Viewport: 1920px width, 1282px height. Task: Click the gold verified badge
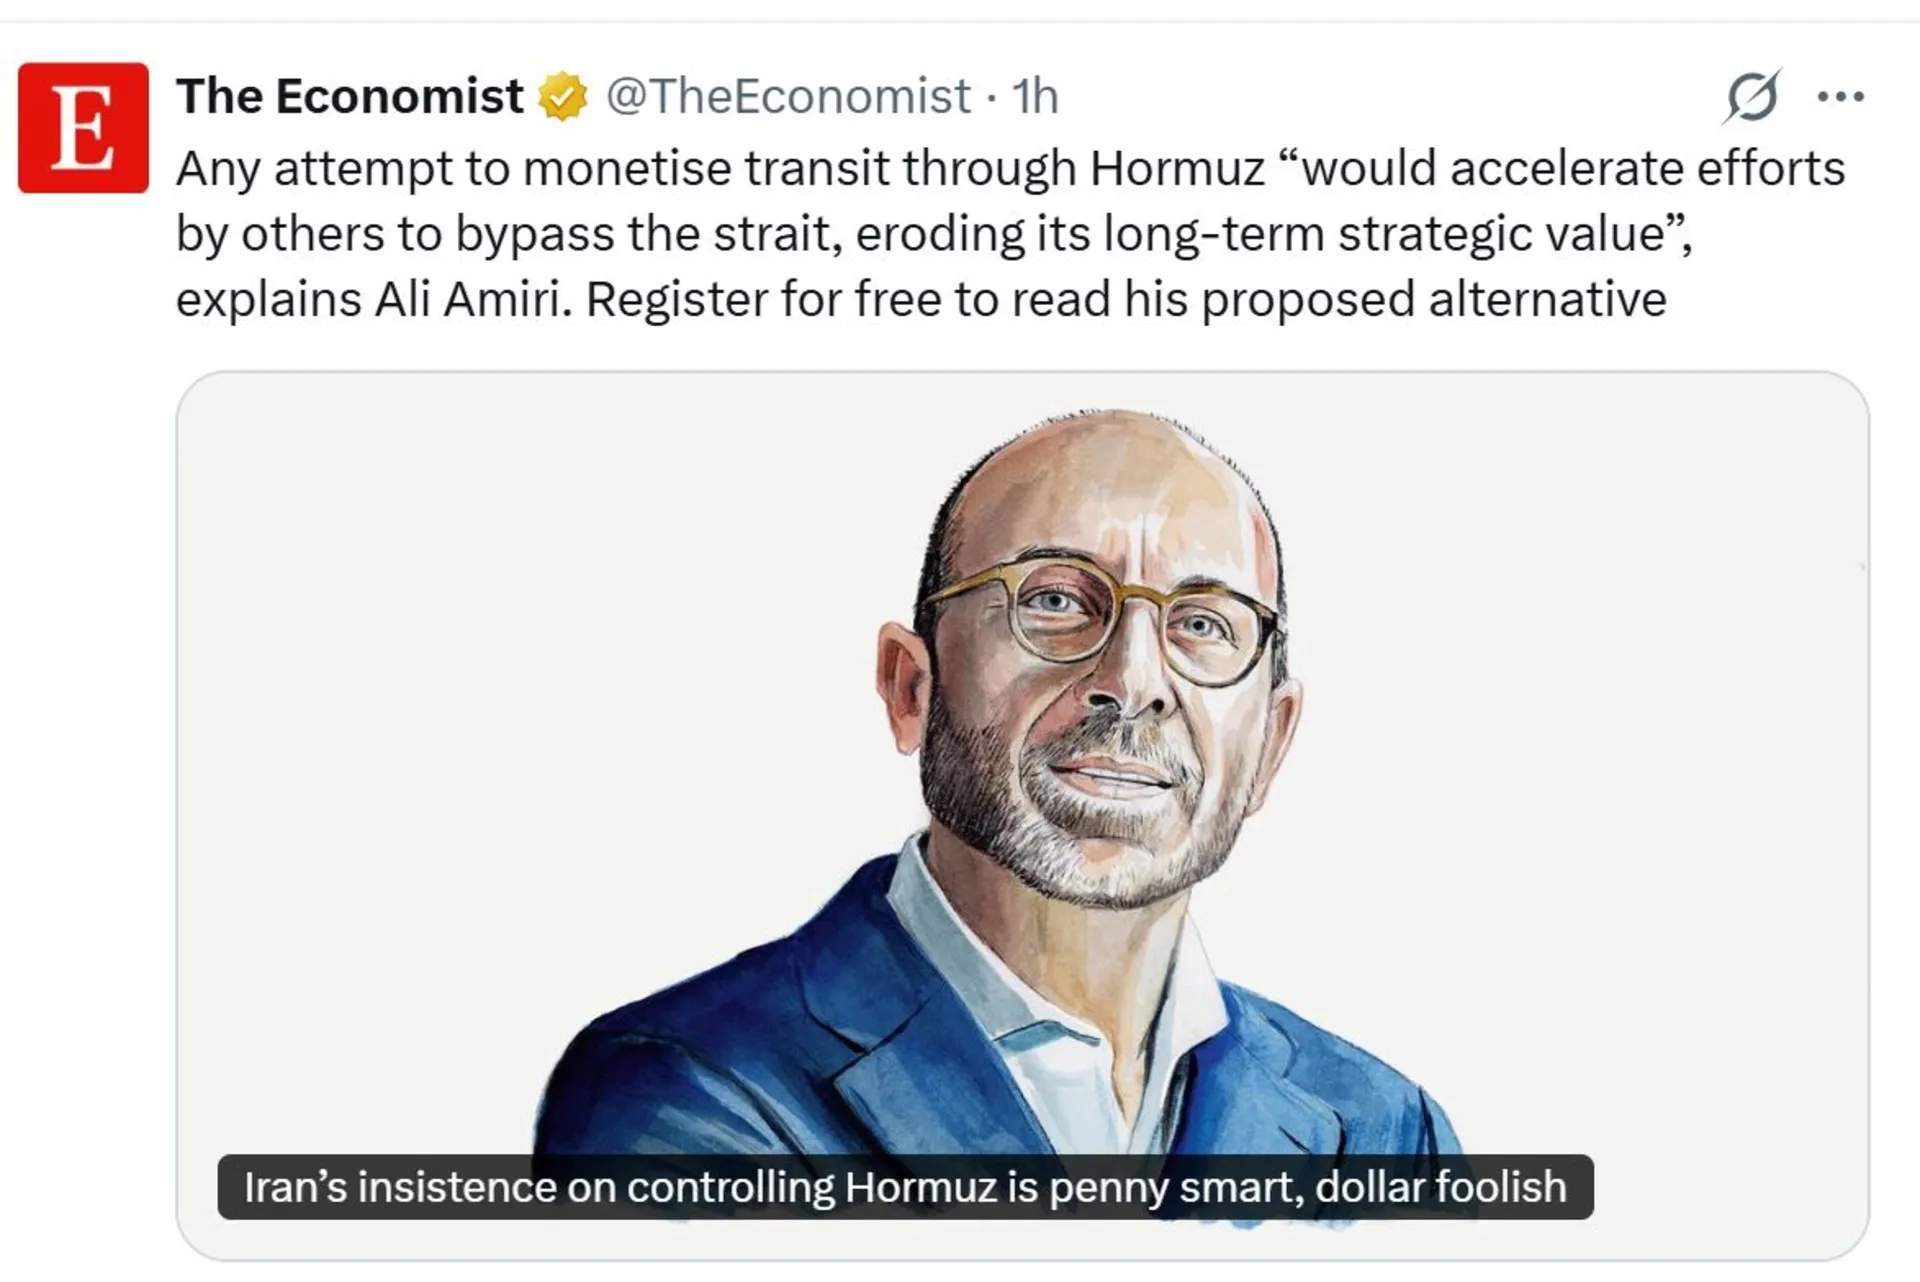[x=563, y=97]
